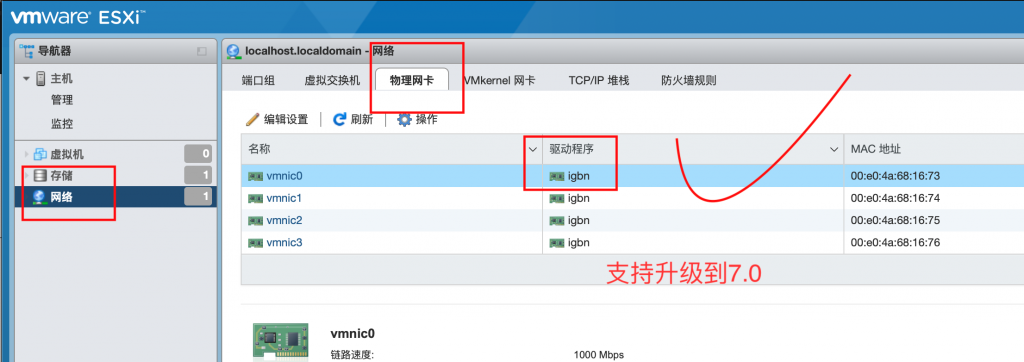Expand the Virtual Machines node
The width and height of the screenshot is (1024, 362).
point(27,155)
